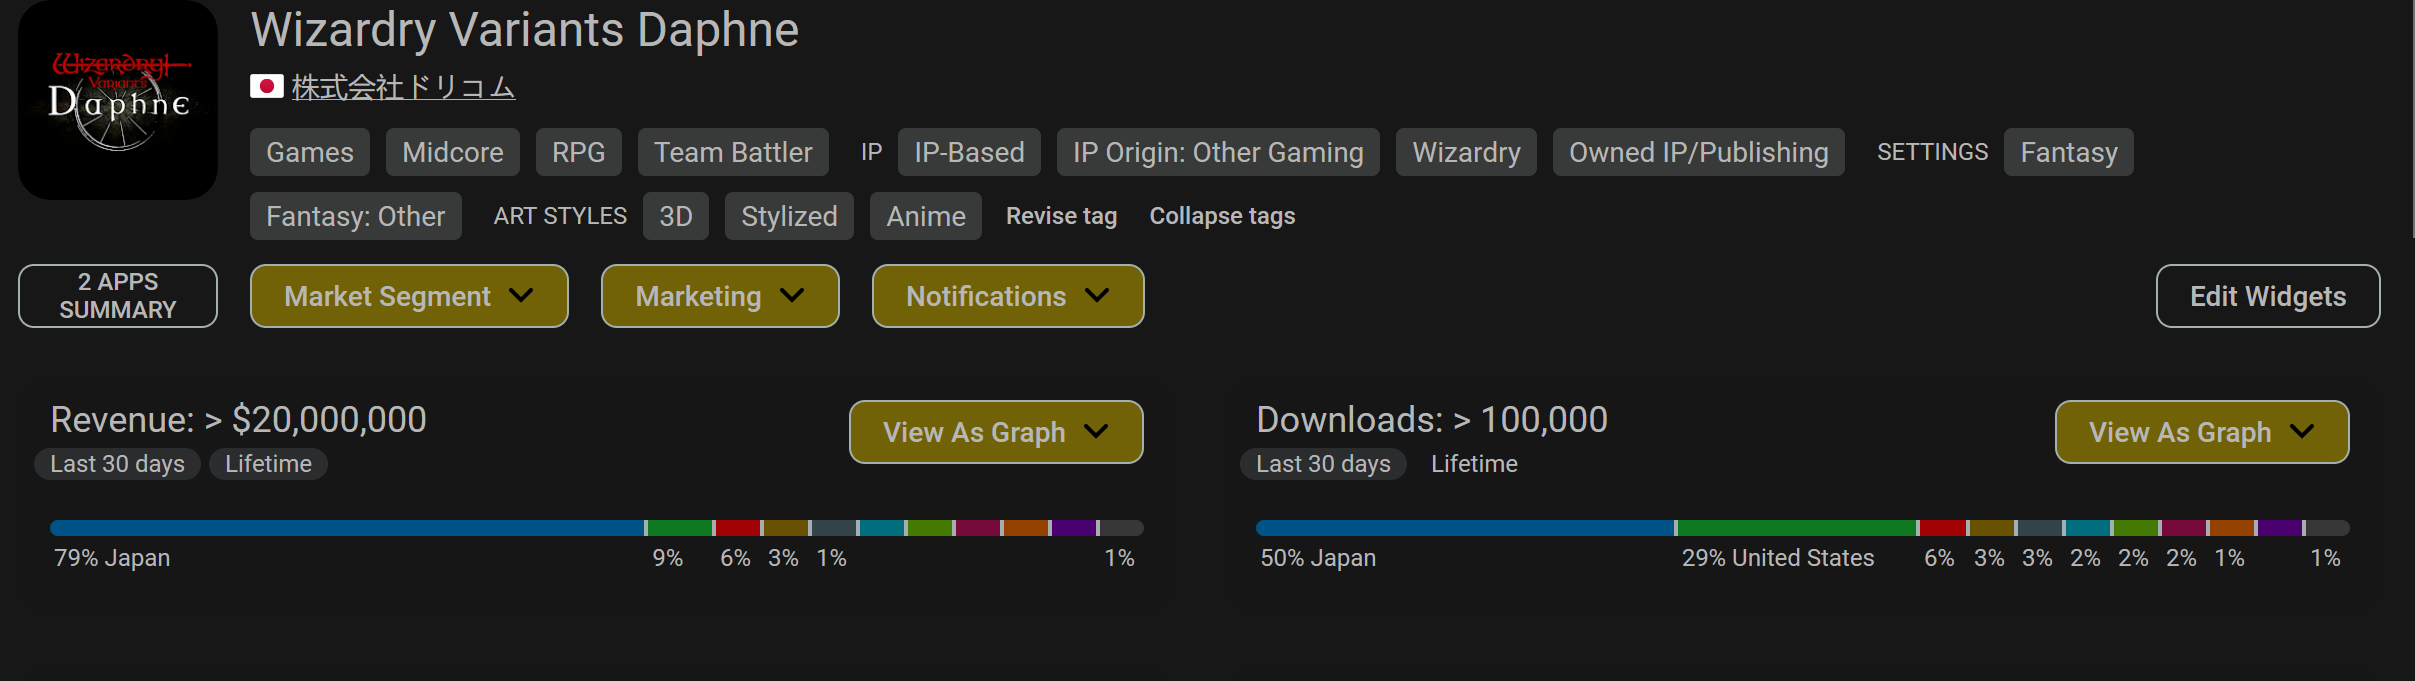Click the red 6% downloads bar segment
This screenshot has width=2415, height=681.
1943,528
